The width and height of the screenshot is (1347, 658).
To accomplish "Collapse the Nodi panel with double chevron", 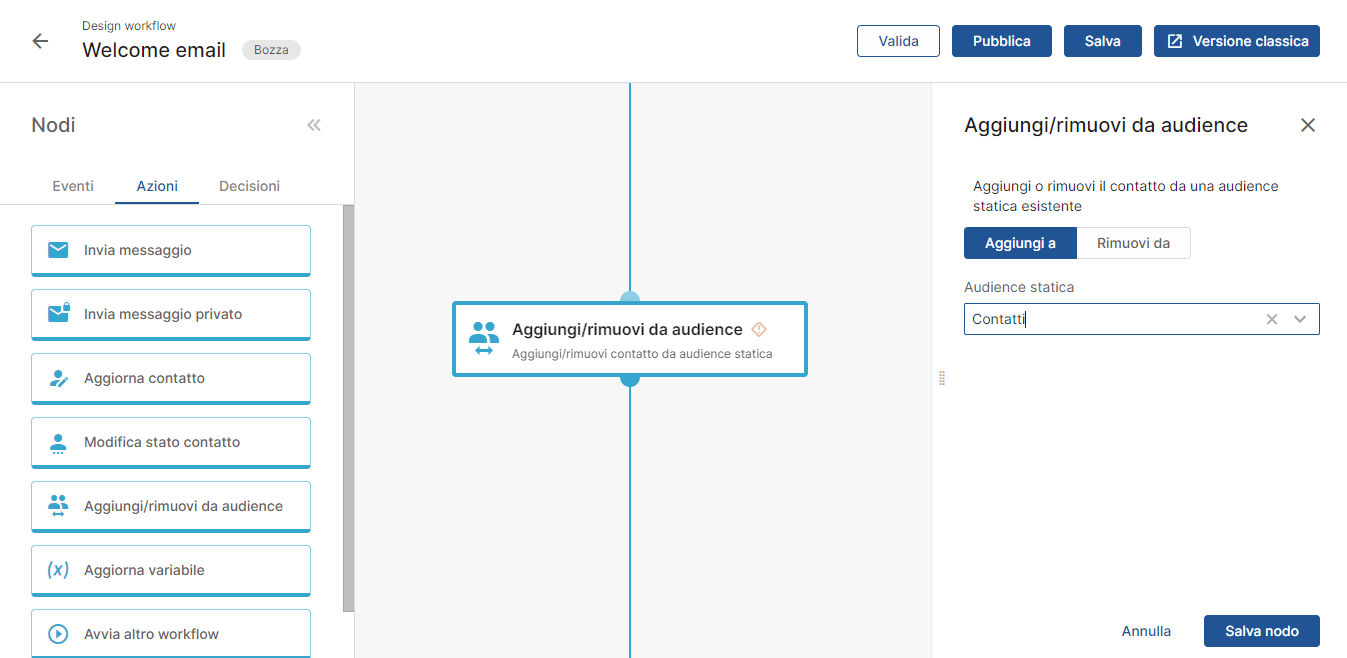I will (314, 125).
